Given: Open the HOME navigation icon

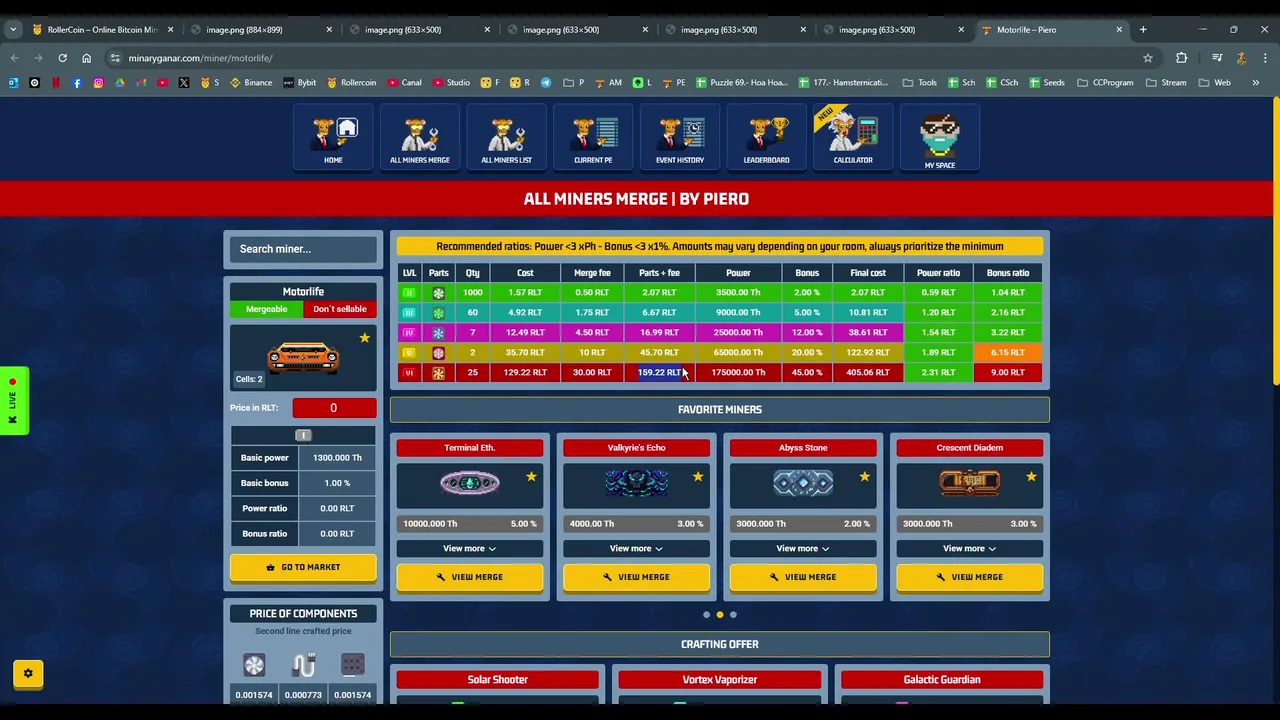Looking at the screenshot, I should coord(333,137).
